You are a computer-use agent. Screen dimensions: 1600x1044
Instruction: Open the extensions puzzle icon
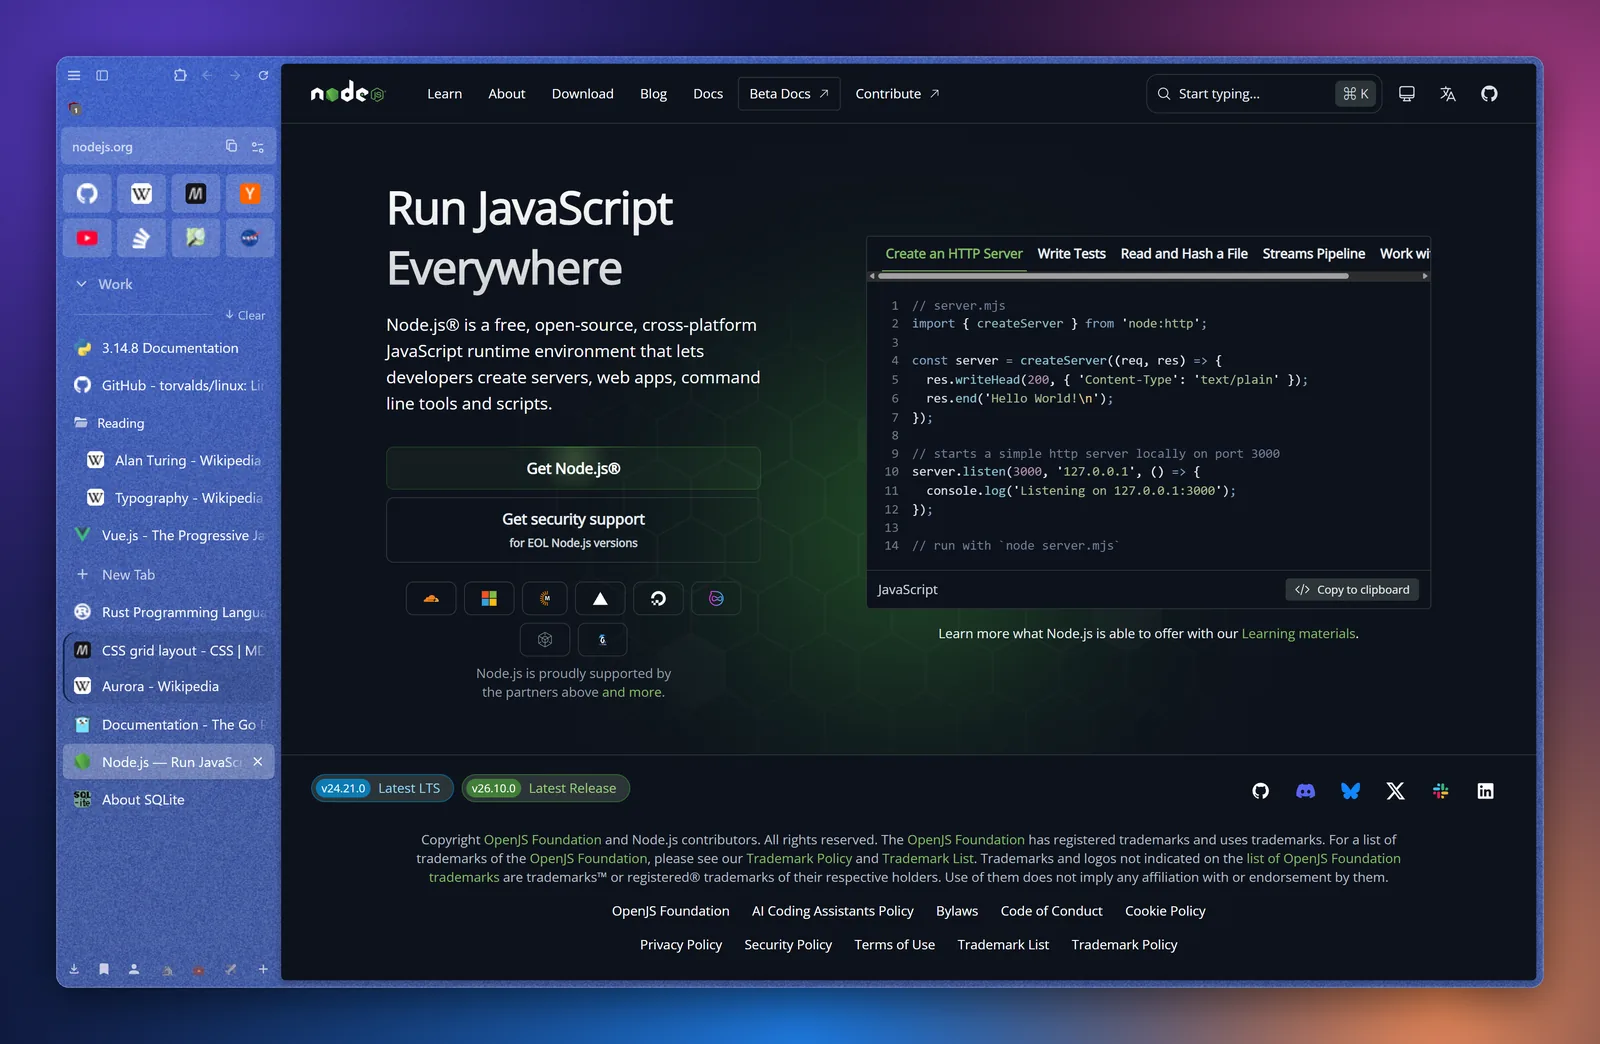click(180, 75)
